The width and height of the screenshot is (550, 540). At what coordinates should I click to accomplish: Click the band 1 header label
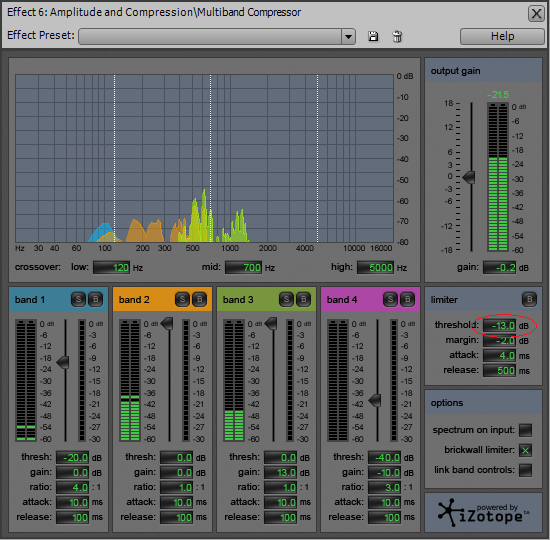pyautogui.click(x=30, y=300)
